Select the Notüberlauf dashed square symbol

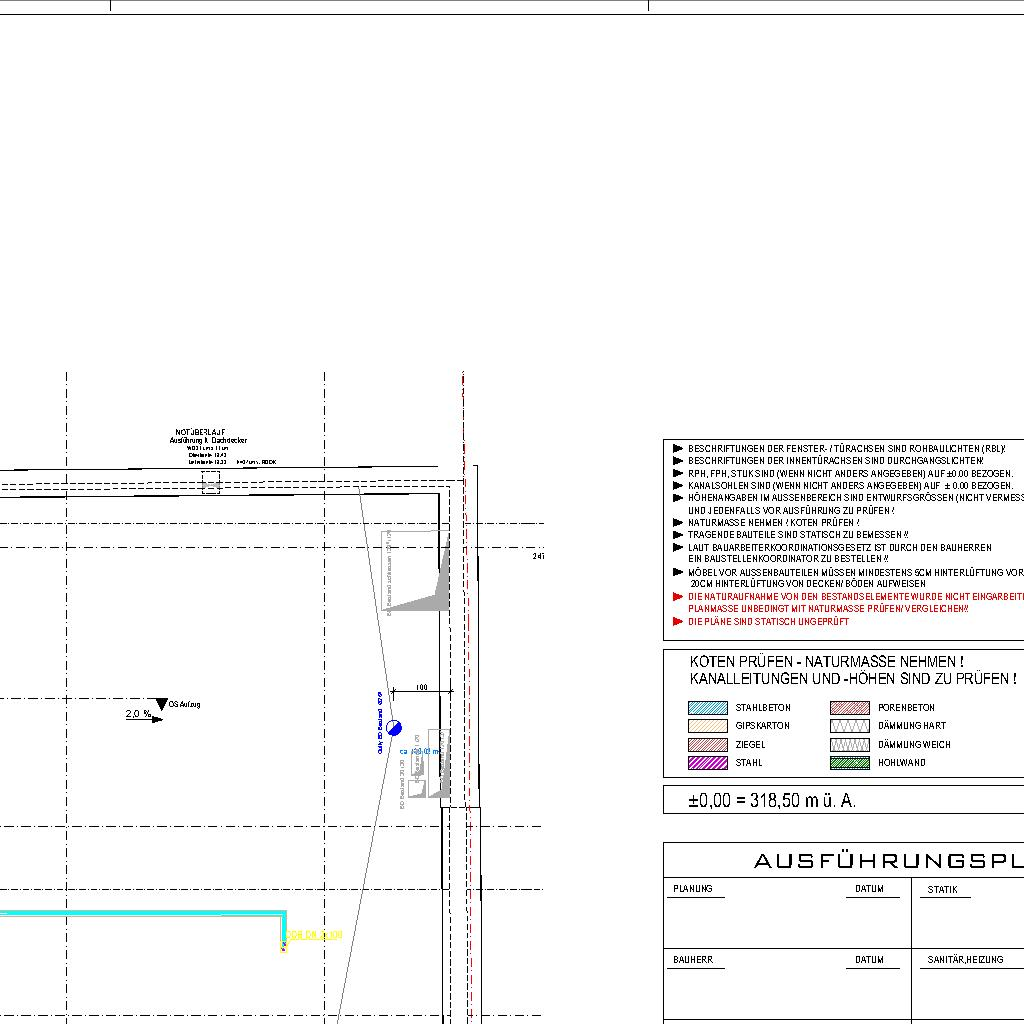click(x=210, y=483)
